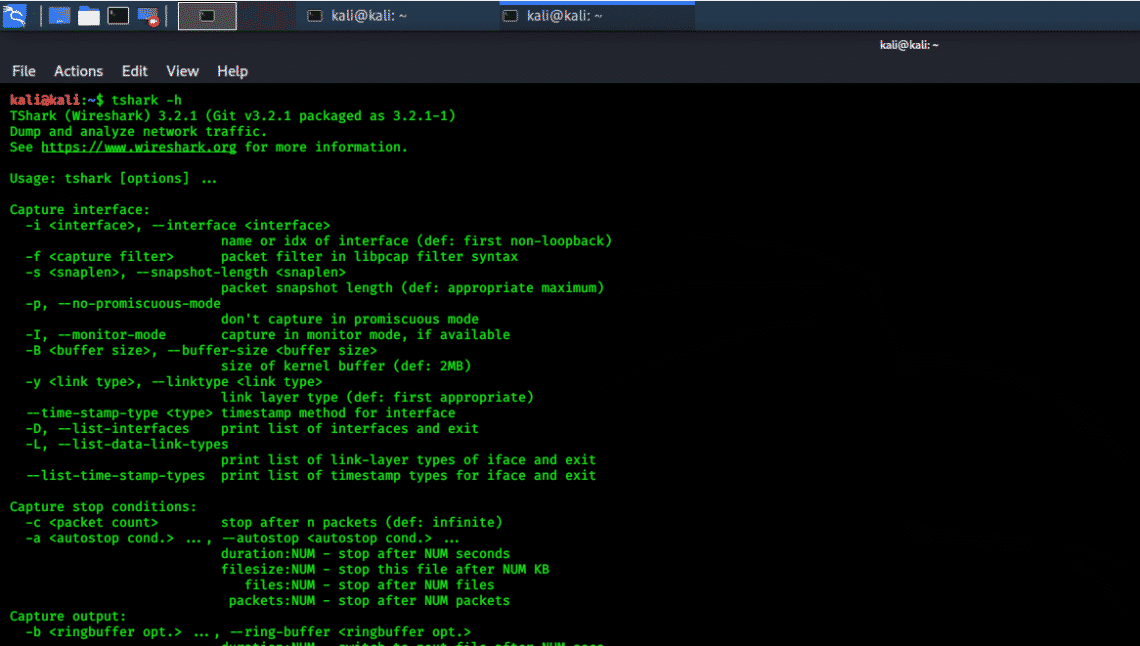Image resolution: width=1140 pixels, height=646 pixels.
Task: Click the terminal icon in the first taskbar entry
Action: pos(314,16)
